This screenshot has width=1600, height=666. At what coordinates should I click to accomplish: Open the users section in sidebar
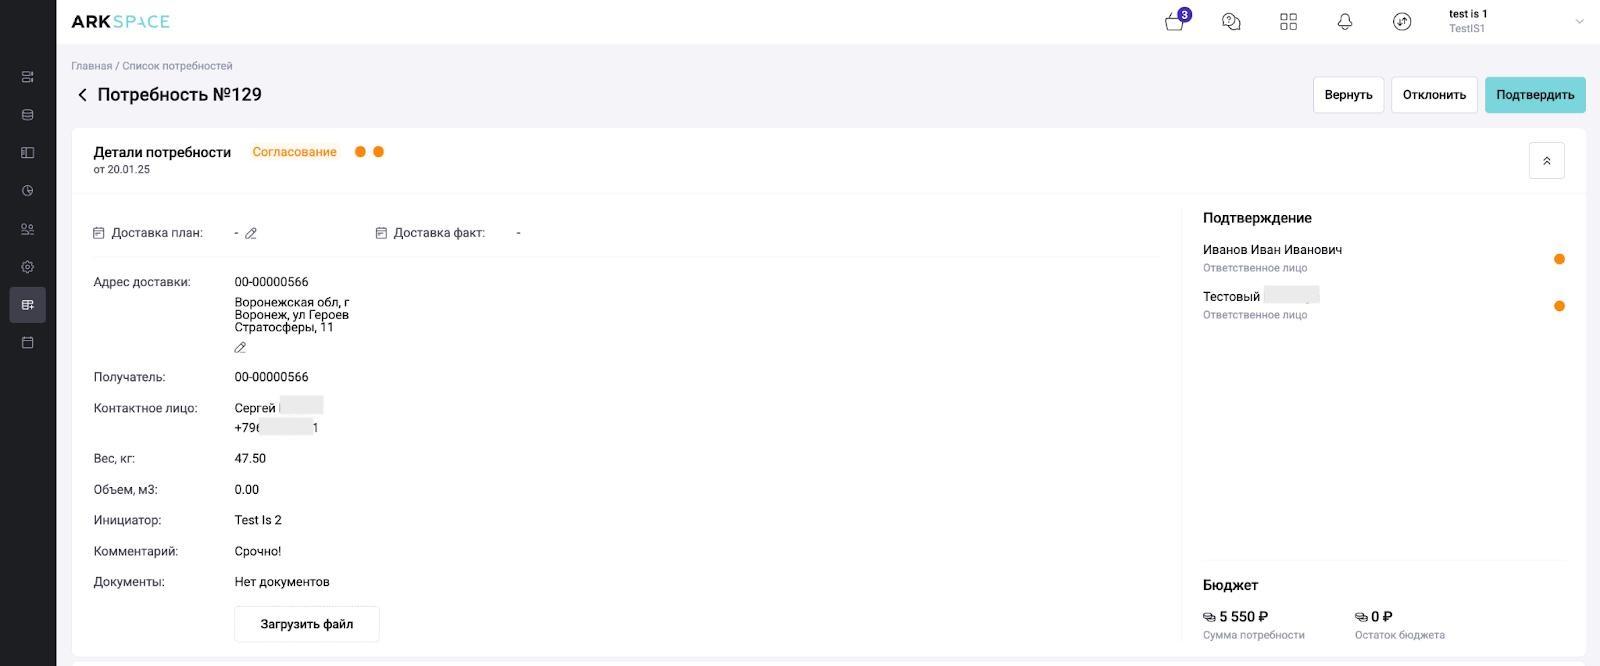28,229
